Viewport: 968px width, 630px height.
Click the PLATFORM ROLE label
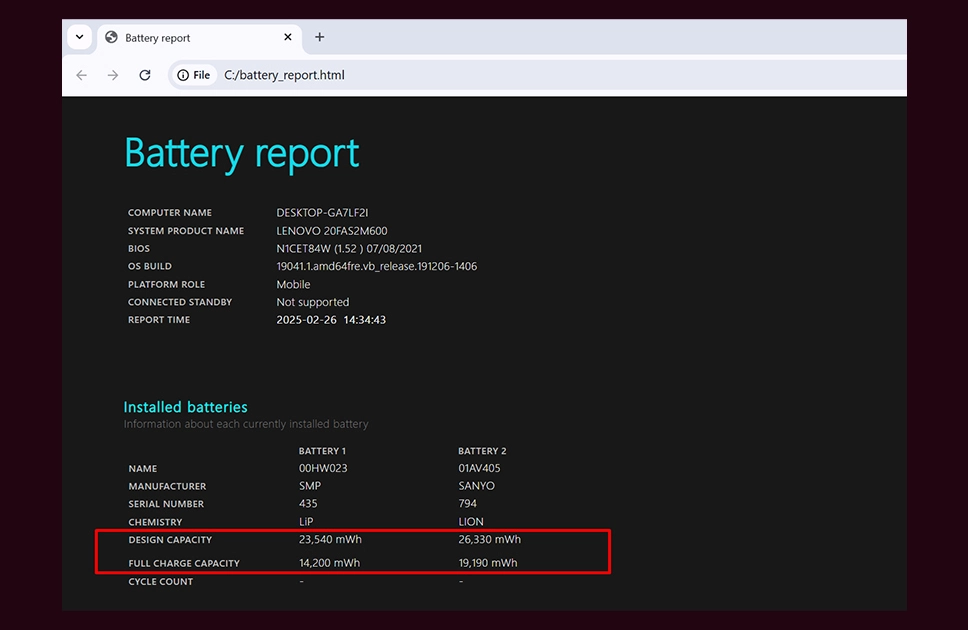[167, 285]
